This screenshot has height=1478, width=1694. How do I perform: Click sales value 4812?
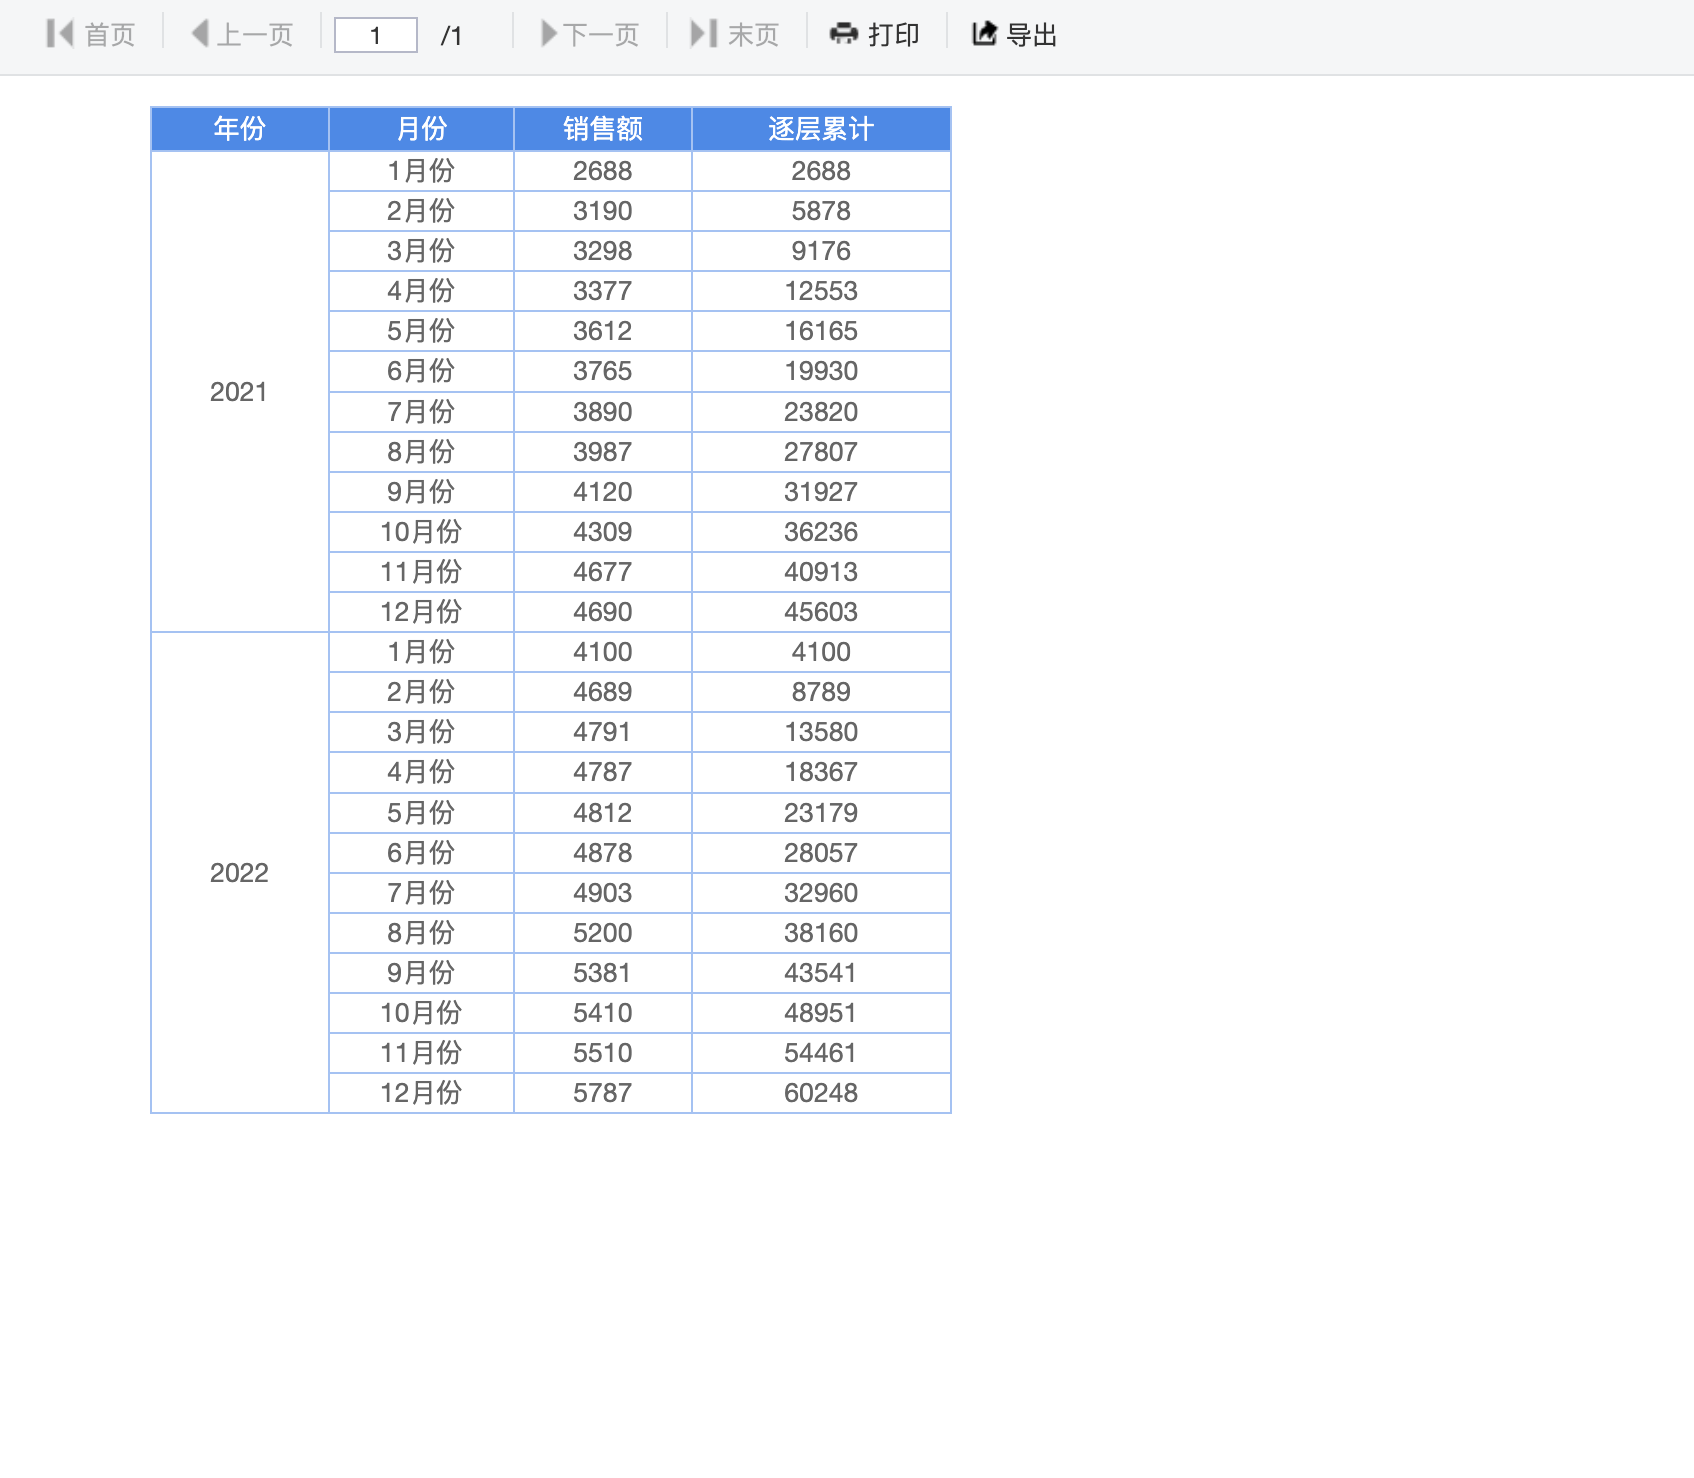pyautogui.click(x=603, y=813)
